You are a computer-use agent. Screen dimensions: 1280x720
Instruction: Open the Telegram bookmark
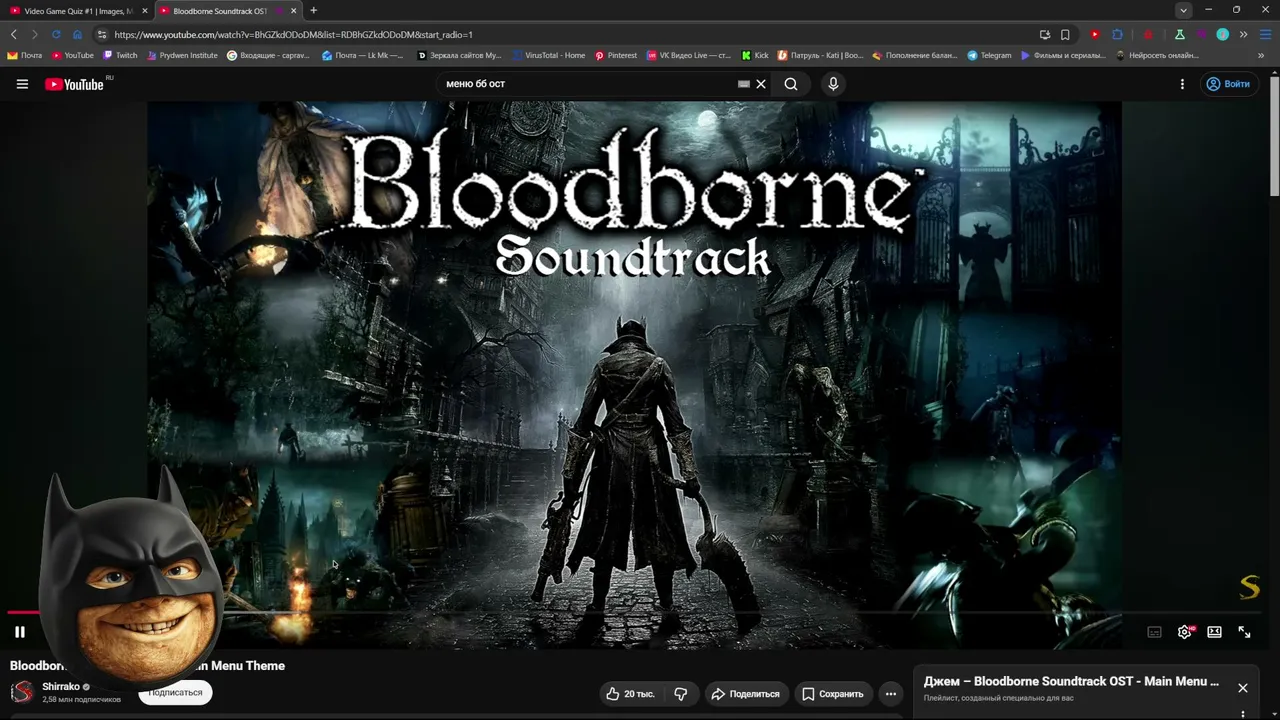(989, 56)
